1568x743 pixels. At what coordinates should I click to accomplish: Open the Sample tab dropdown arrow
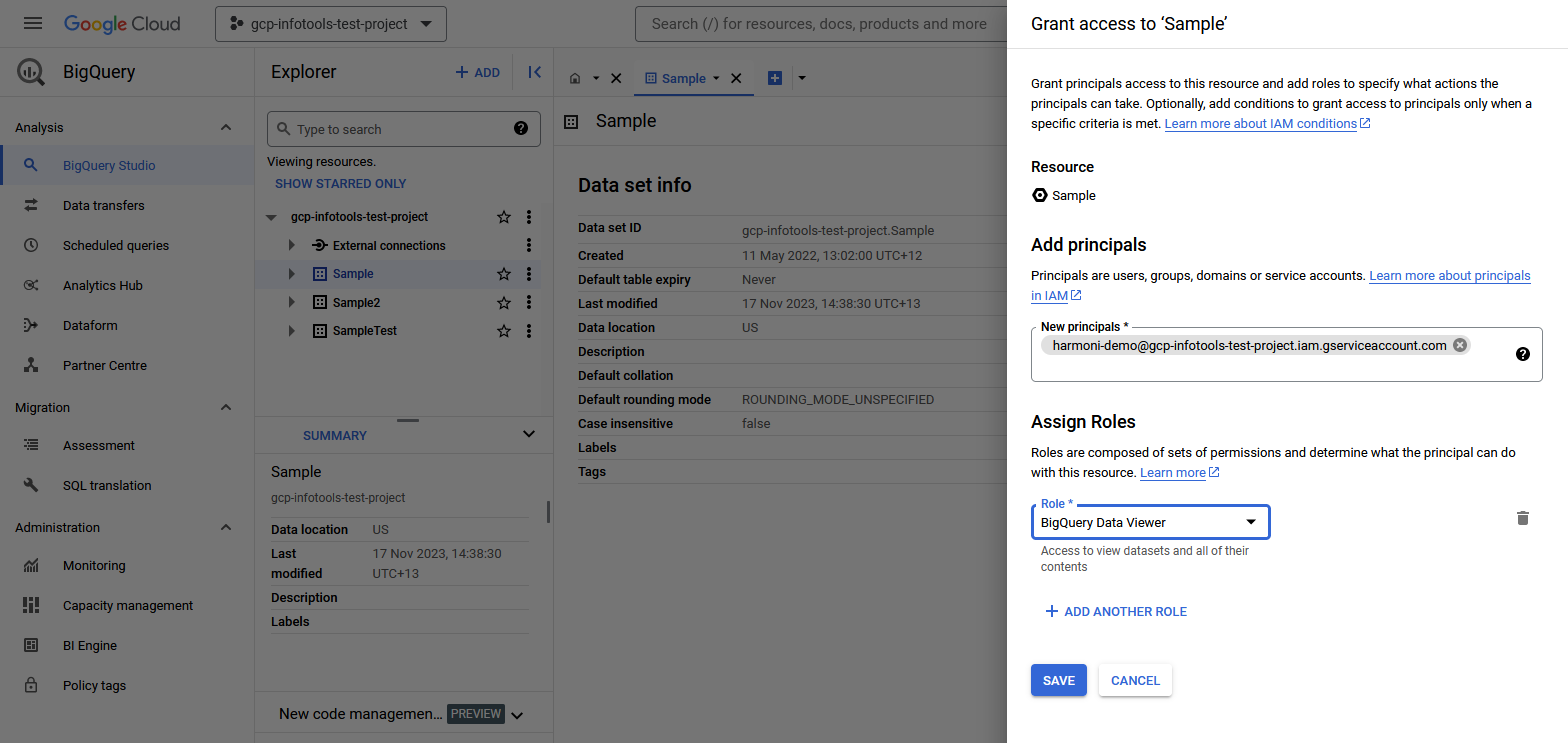[716, 78]
